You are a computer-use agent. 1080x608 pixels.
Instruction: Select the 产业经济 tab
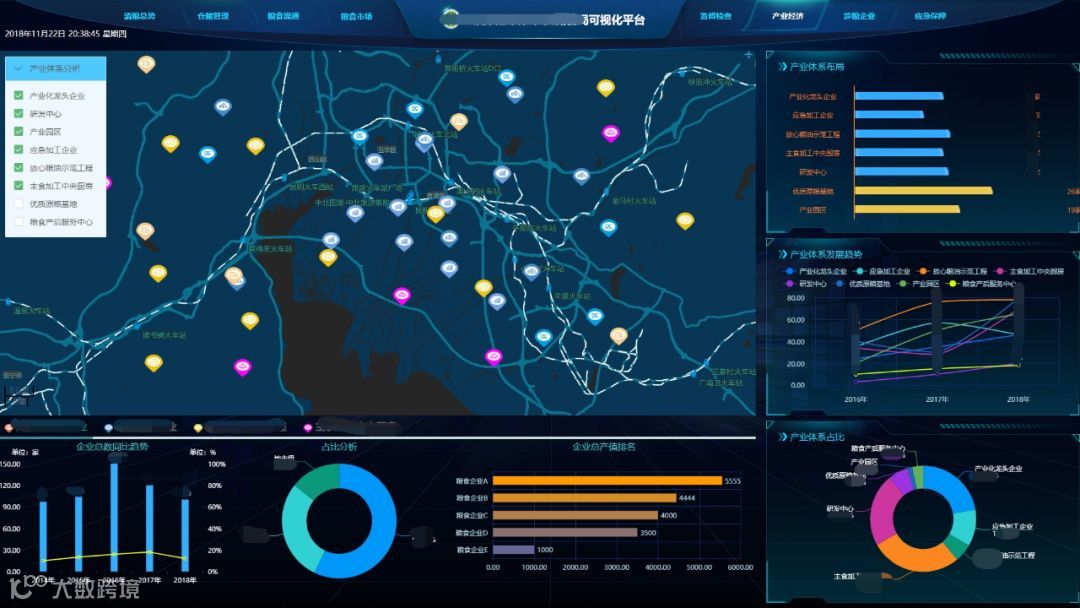tap(787, 16)
